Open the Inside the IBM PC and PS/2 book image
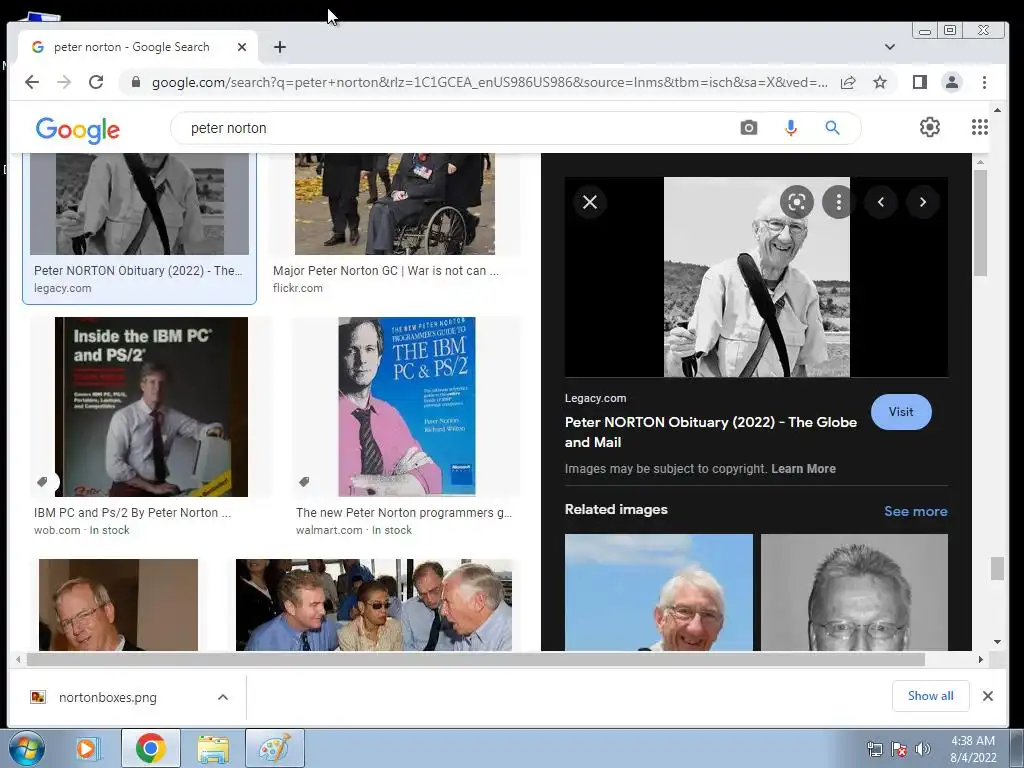This screenshot has height=768, width=1024. click(x=152, y=407)
